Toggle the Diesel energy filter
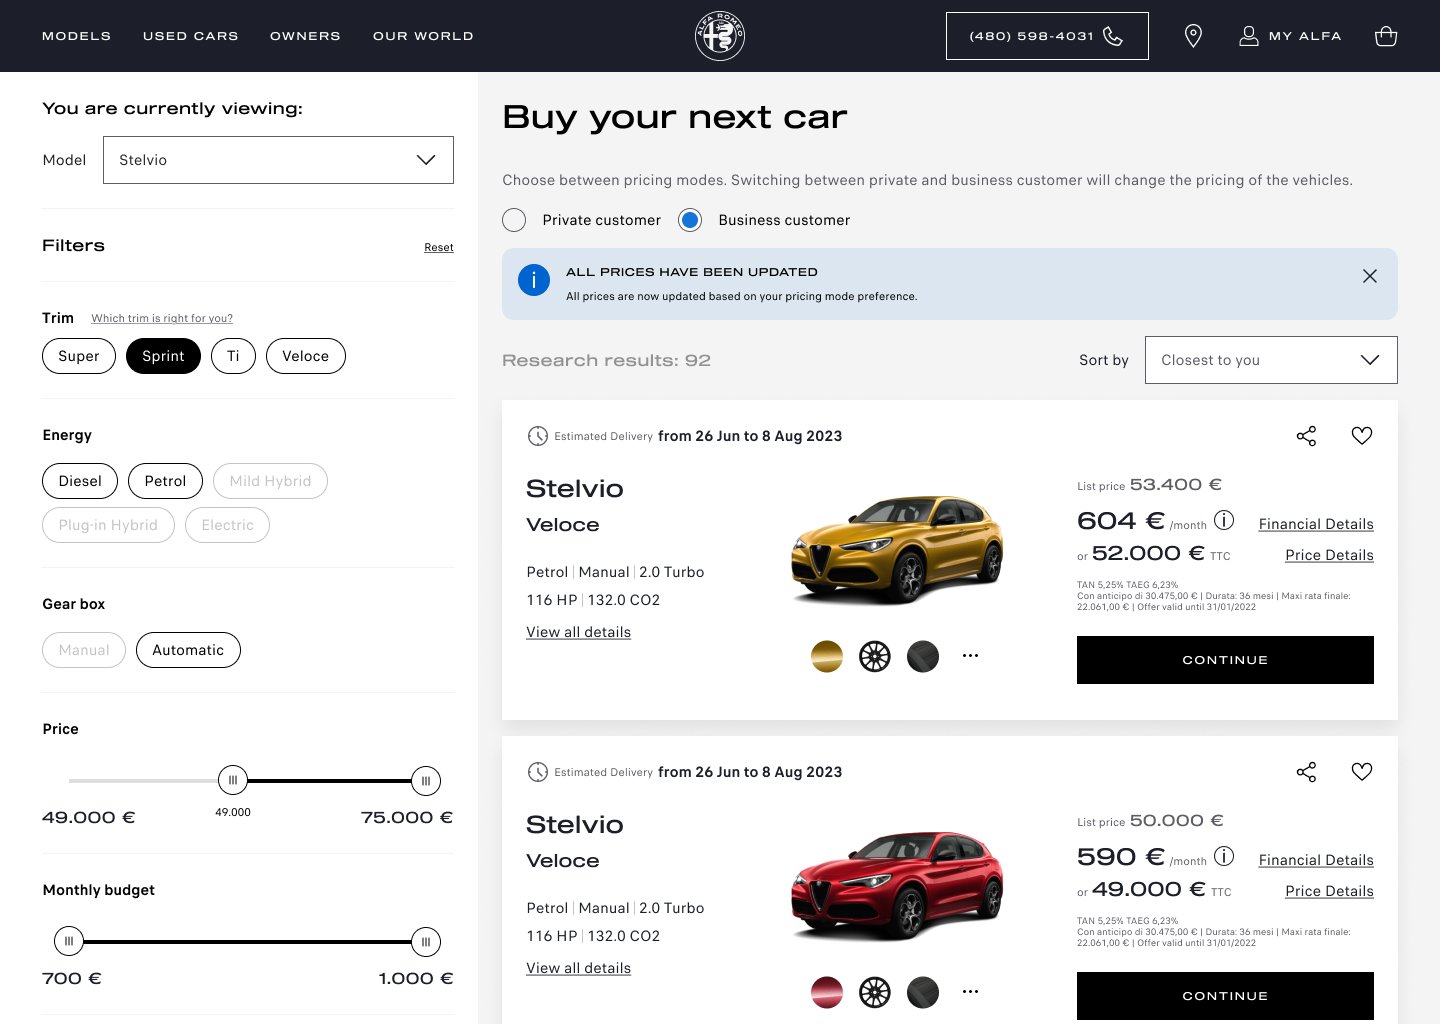 pyautogui.click(x=80, y=481)
